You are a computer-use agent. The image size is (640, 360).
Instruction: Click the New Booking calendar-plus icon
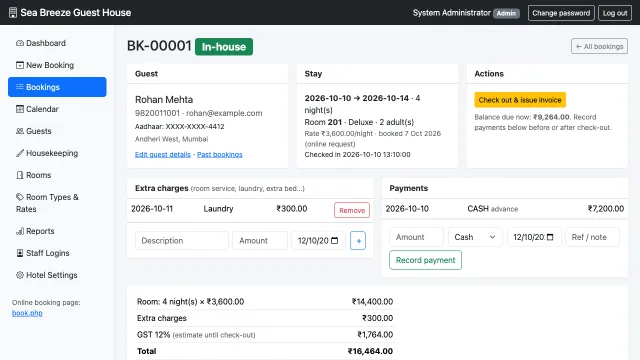pos(20,65)
